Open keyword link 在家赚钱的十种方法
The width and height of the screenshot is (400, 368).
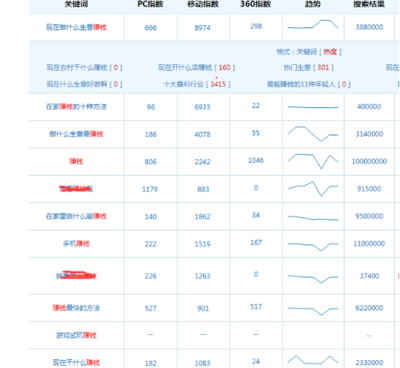click(x=76, y=107)
